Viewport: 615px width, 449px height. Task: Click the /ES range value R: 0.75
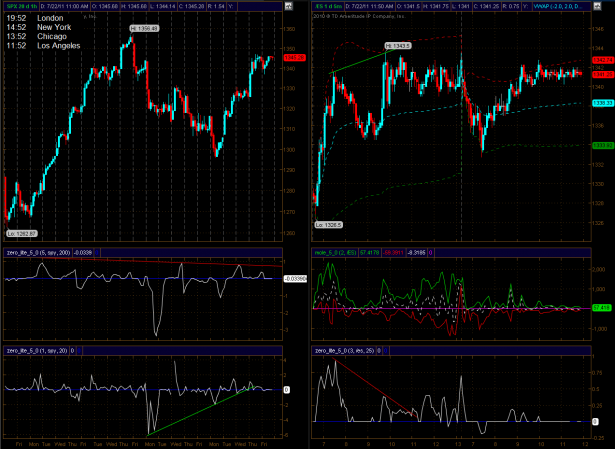(511, 6)
